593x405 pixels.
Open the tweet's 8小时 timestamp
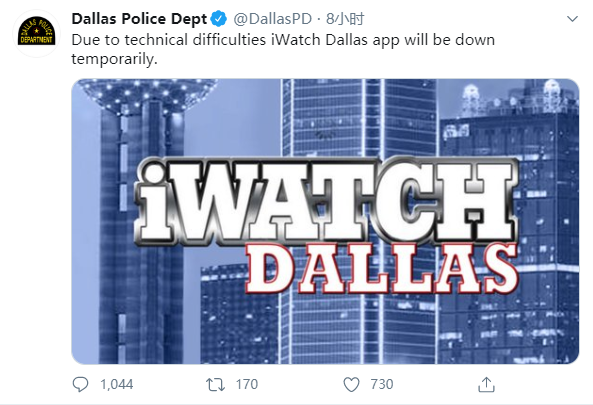click(345, 19)
